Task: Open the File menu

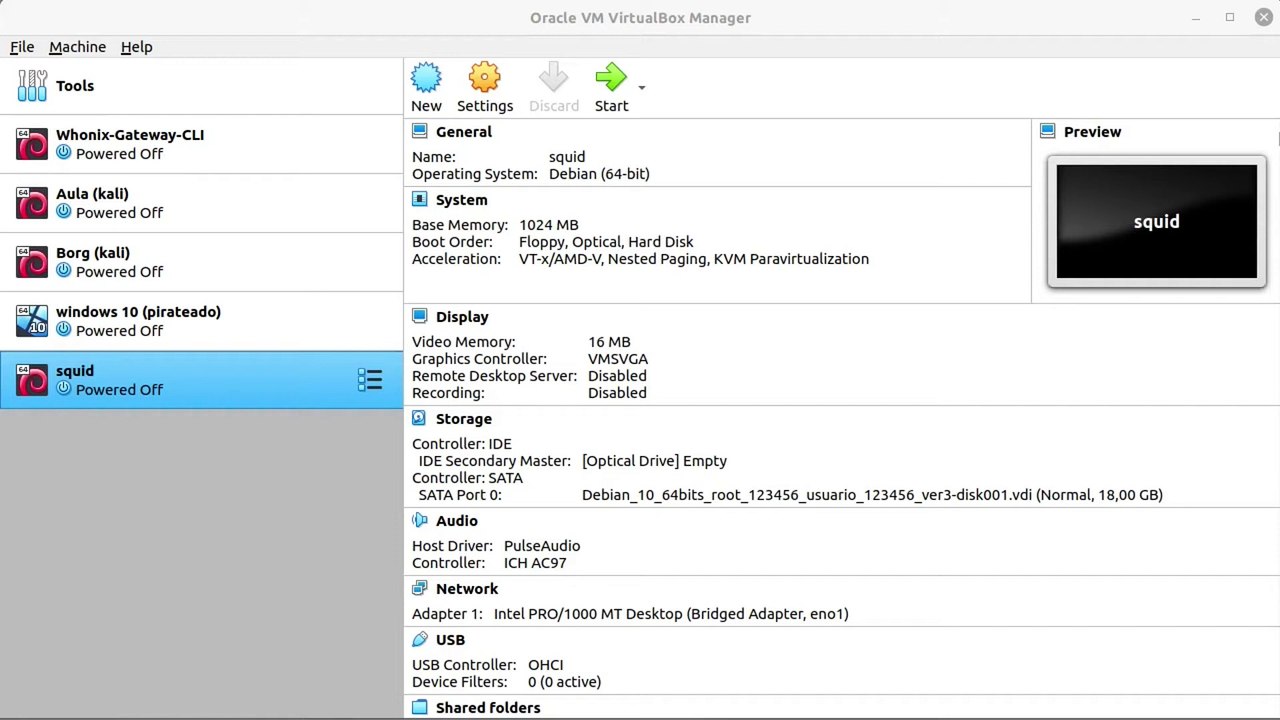Action: [x=22, y=47]
